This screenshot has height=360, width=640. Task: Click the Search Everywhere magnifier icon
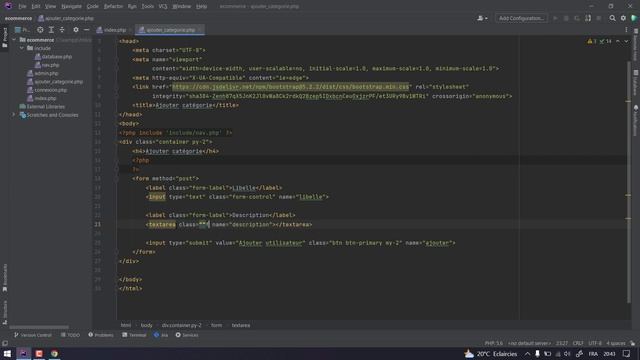612,18
